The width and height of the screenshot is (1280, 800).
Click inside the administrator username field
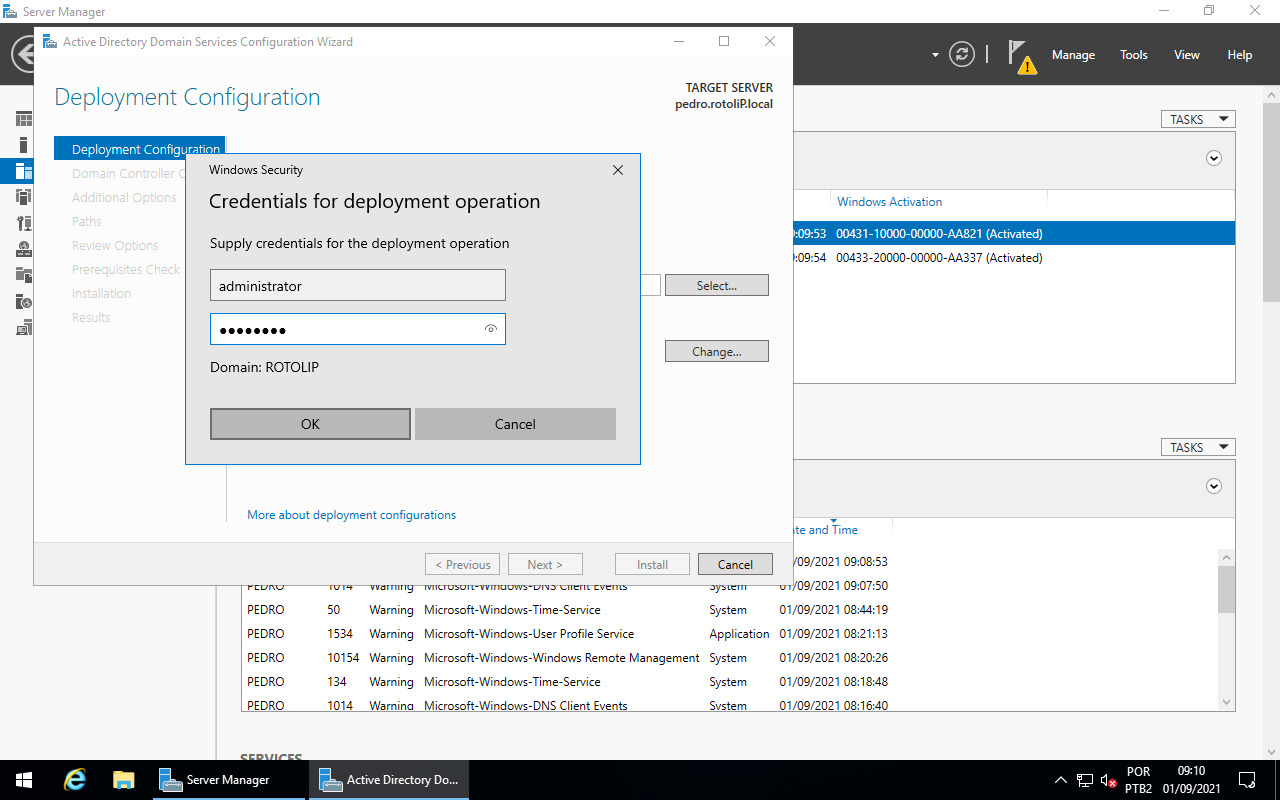(x=357, y=284)
